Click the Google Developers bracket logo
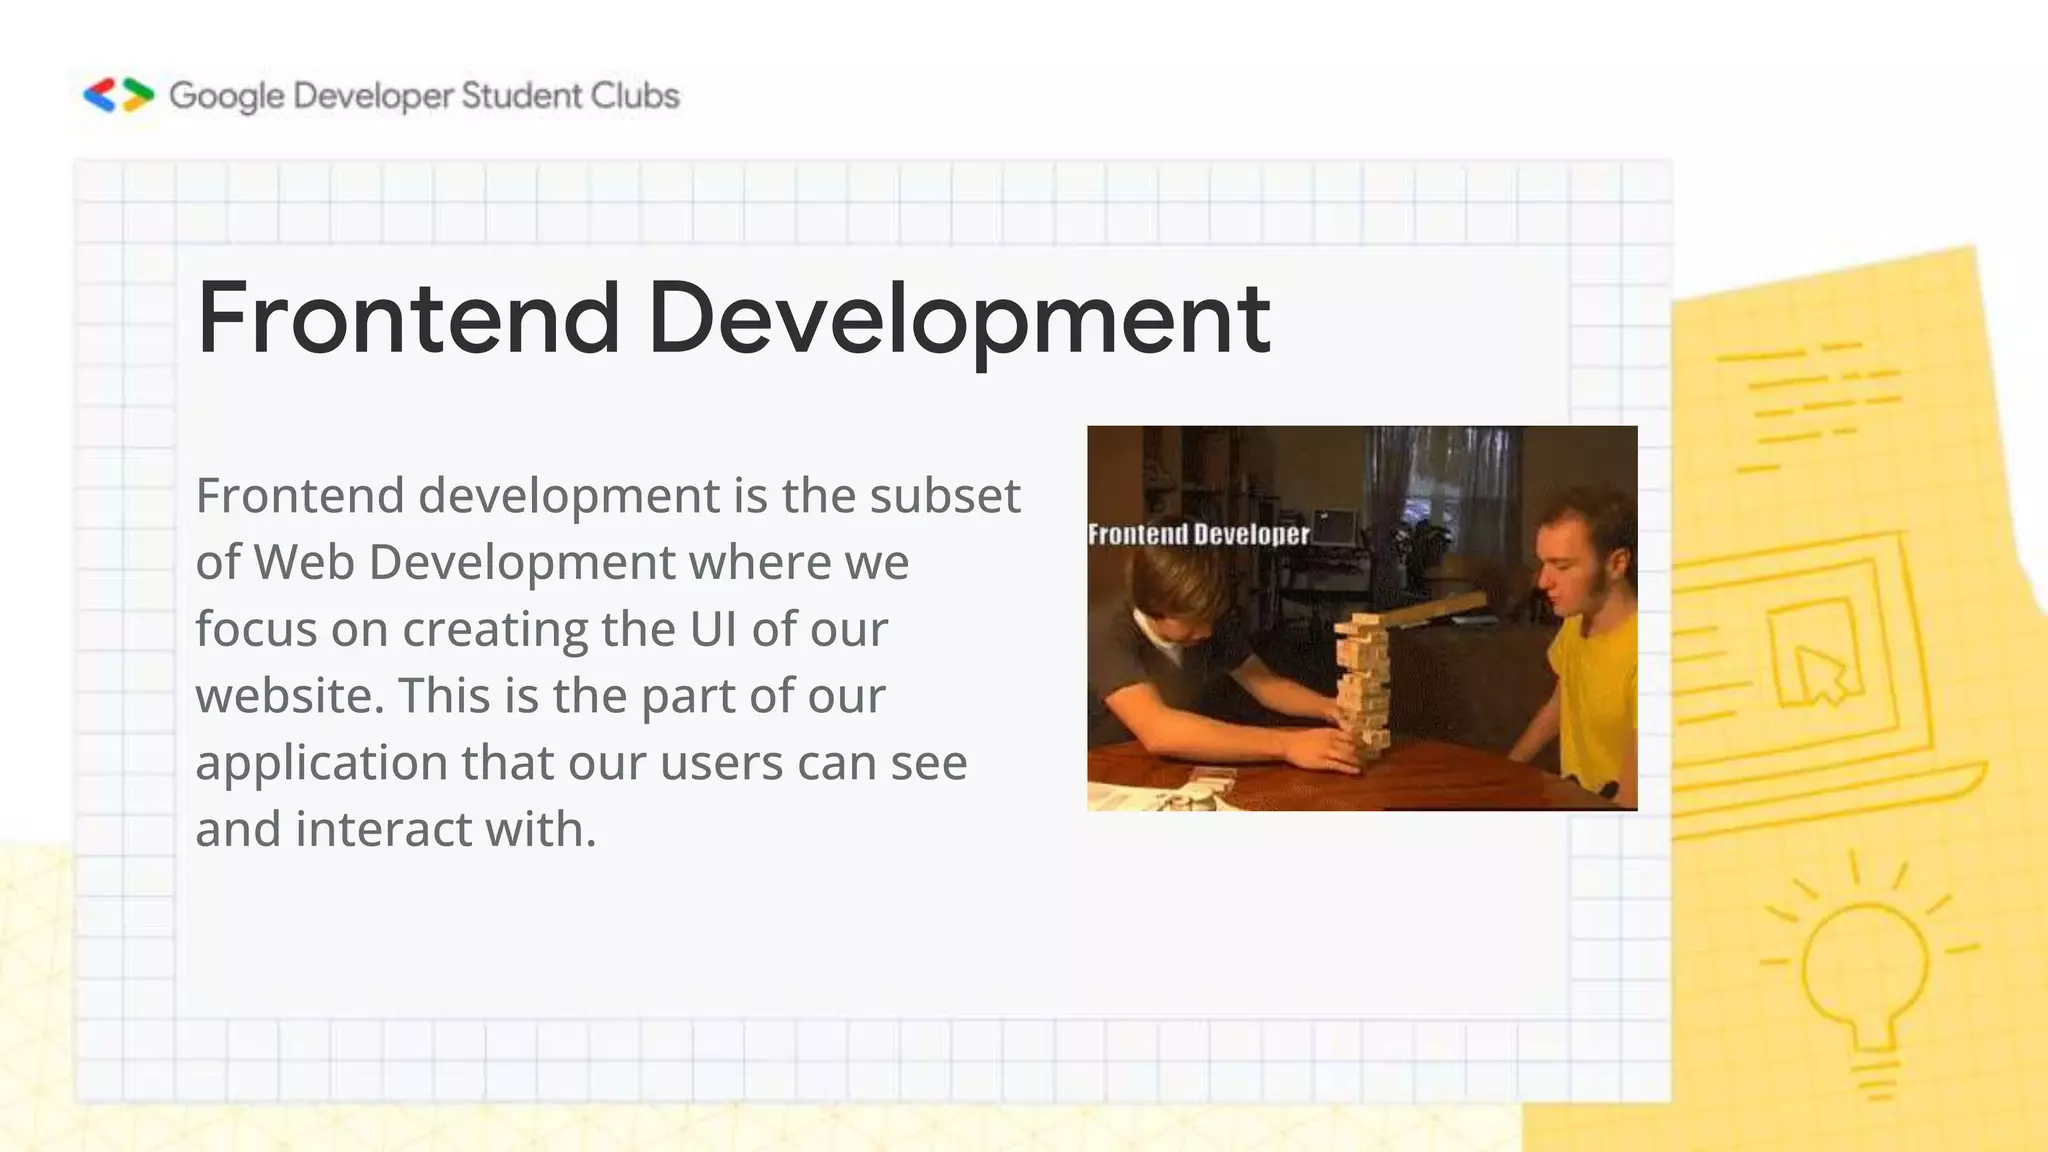2048x1152 pixels. click(x=119, y=95)
